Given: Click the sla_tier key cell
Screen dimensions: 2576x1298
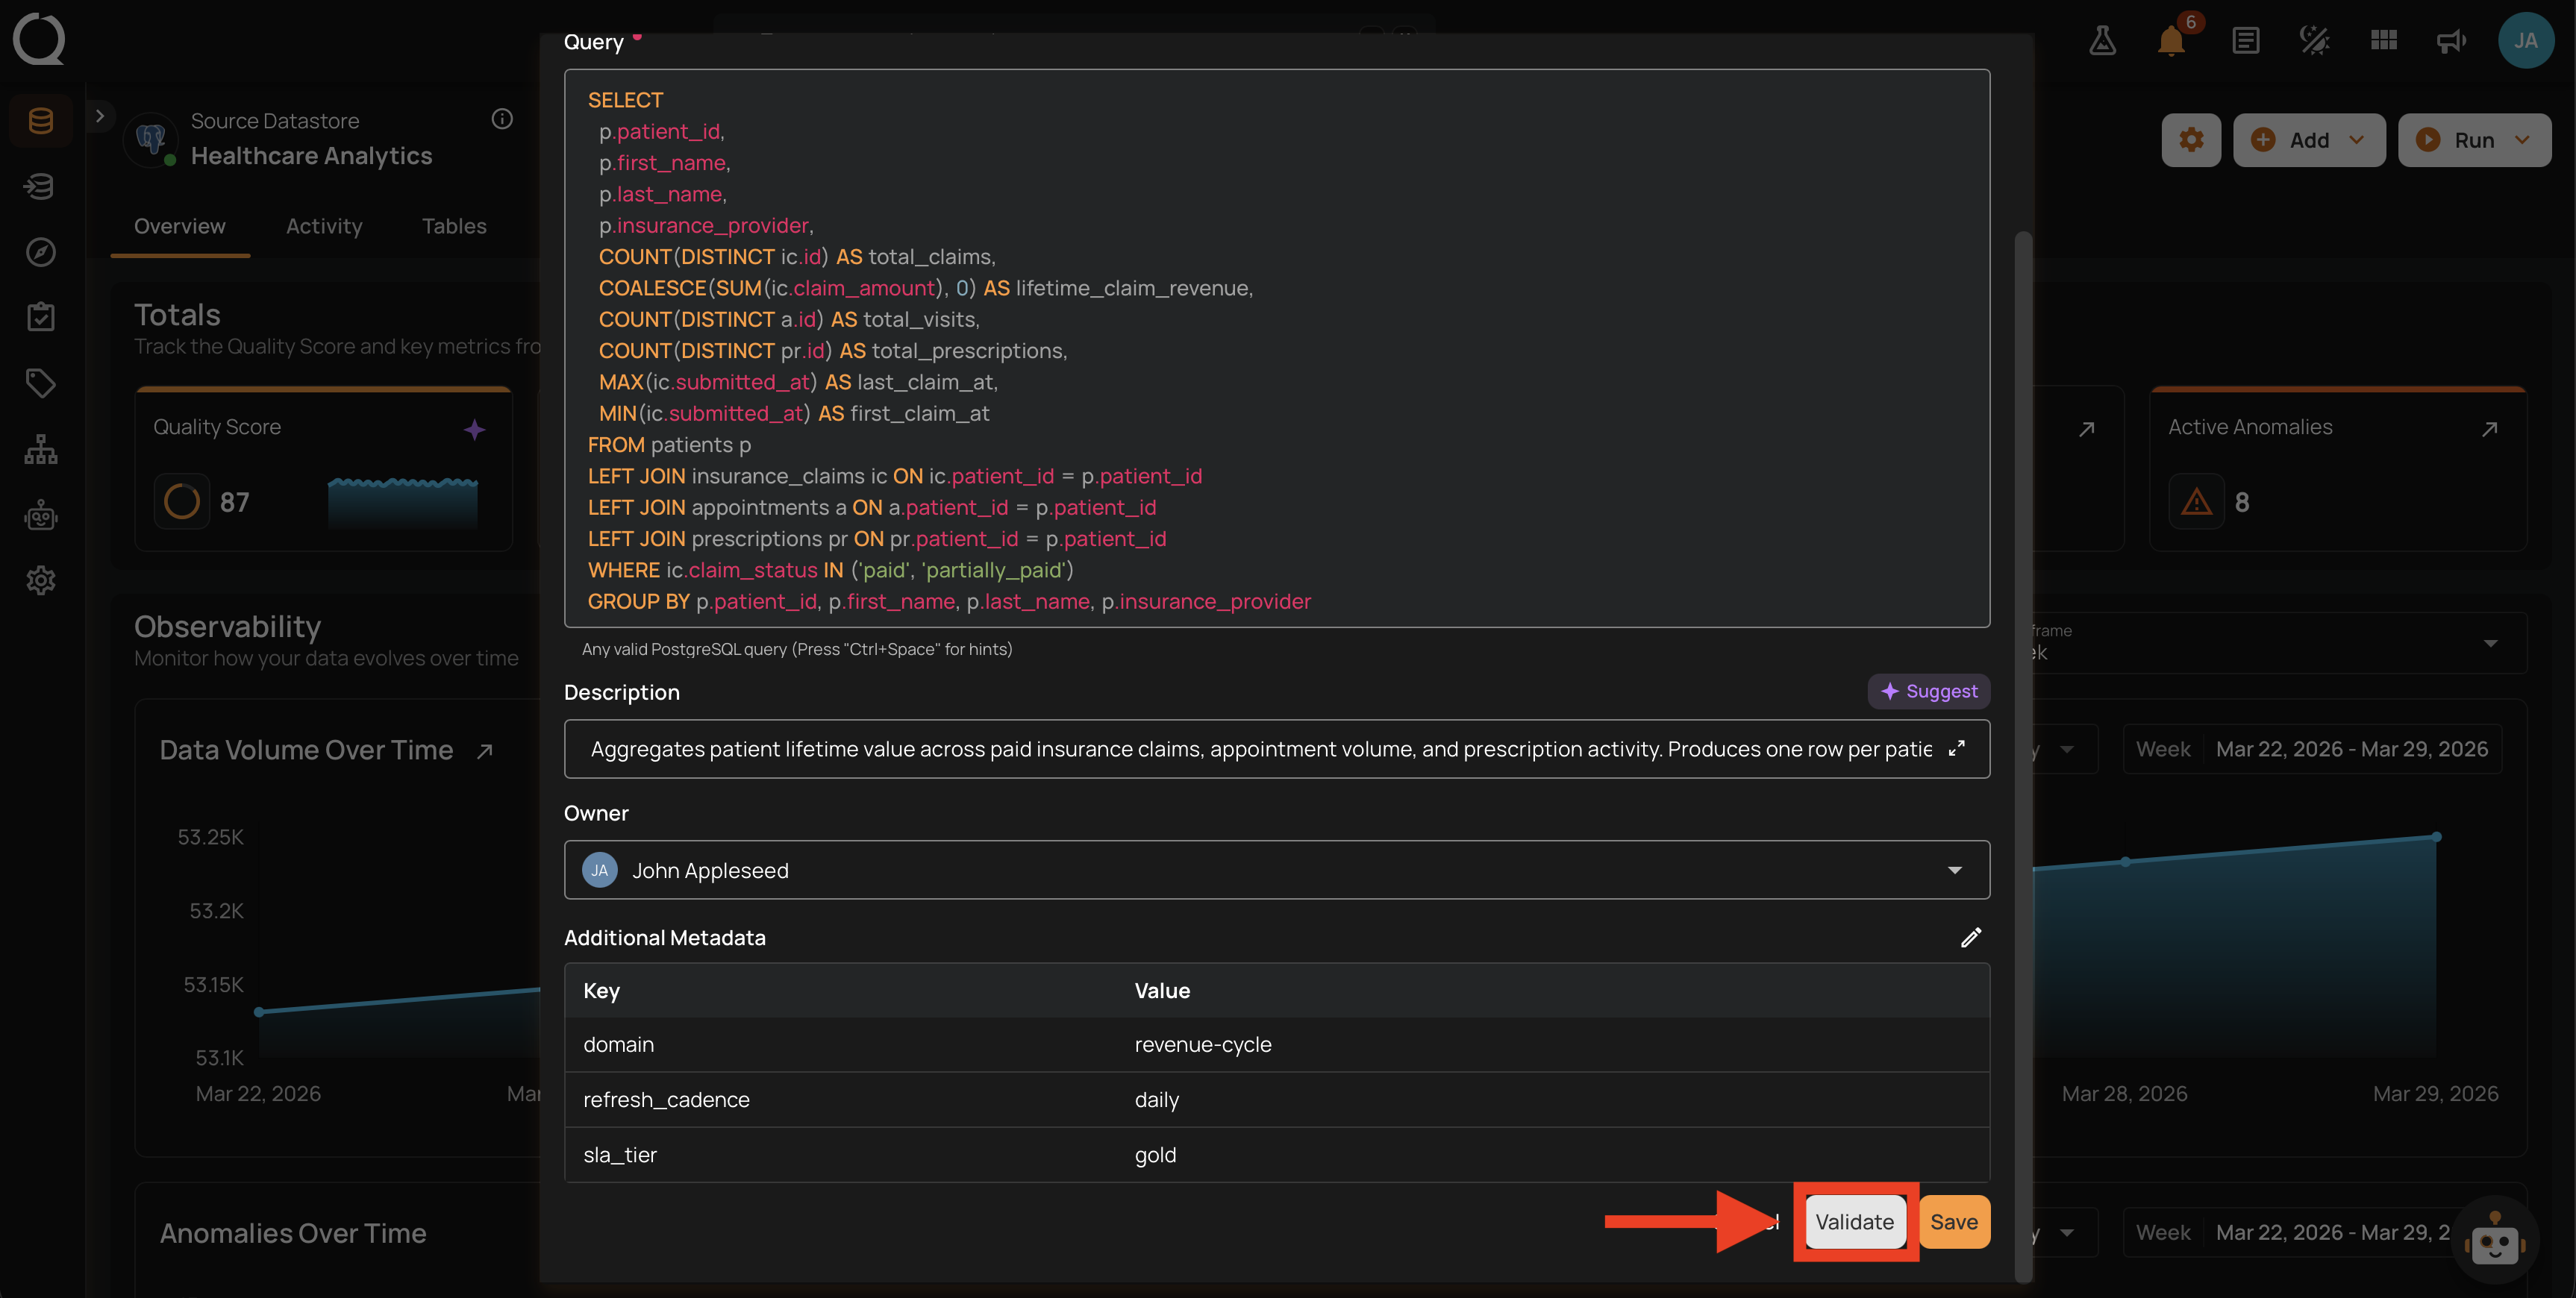Looking at the screenshot, I should (x=620, y=1154).
